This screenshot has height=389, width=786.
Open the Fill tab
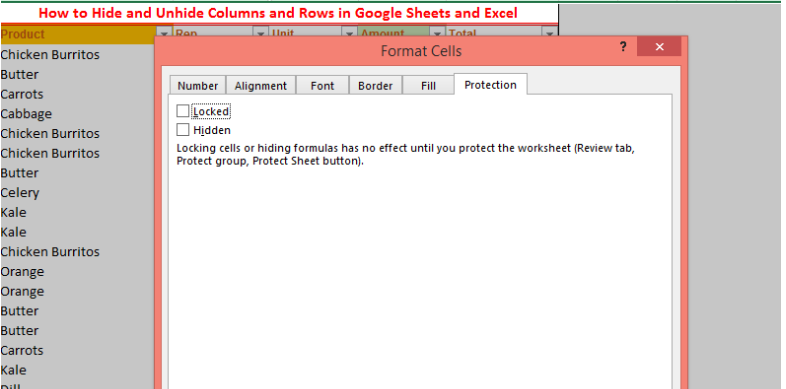pos(428,86)
